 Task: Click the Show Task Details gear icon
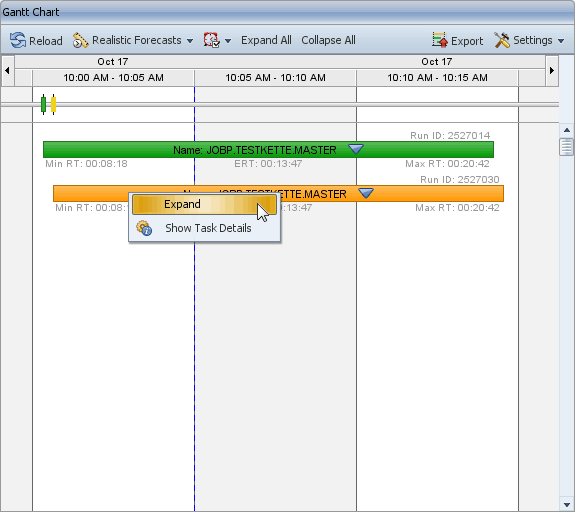[x=144, y=228]
